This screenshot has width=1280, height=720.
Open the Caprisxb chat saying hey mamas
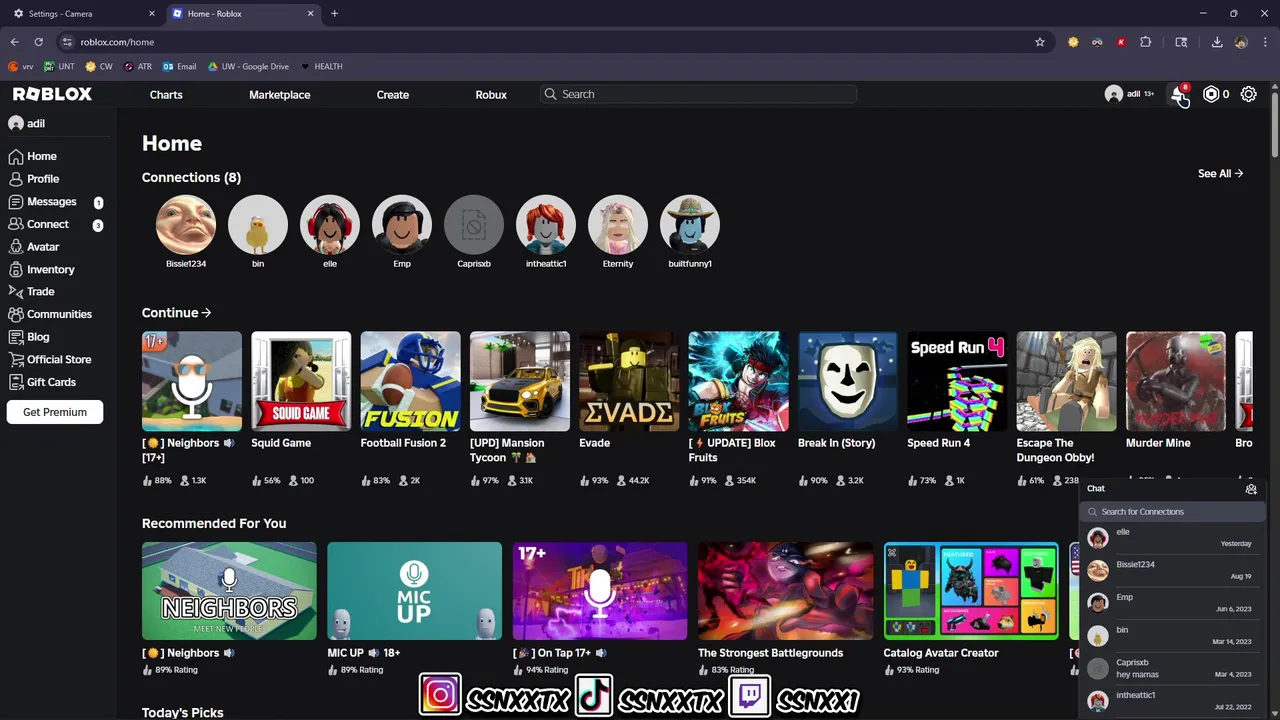click(x=1172, y=668)
